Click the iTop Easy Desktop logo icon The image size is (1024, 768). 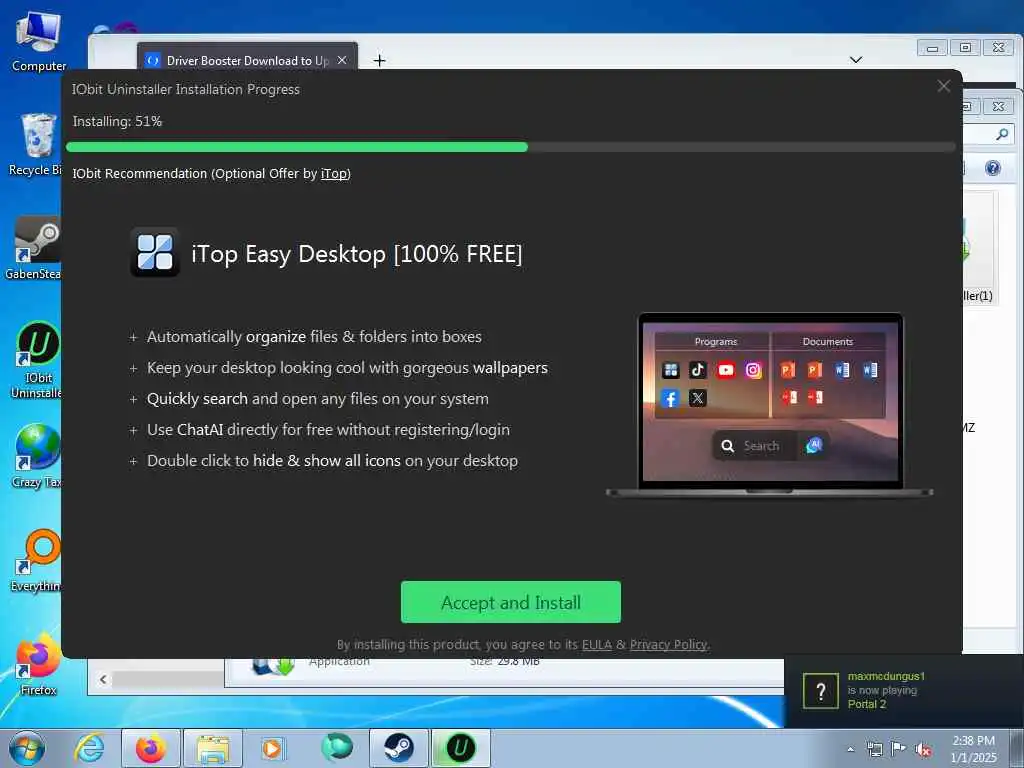click(155, 253)
